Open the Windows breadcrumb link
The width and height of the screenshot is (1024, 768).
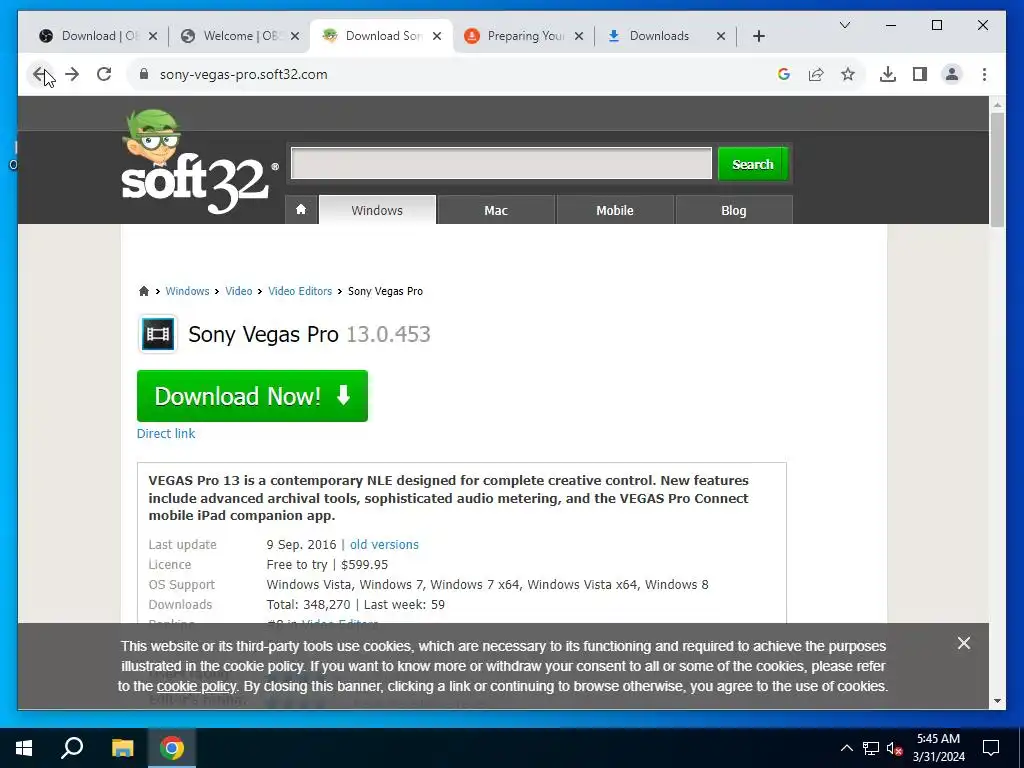point(187,291)
